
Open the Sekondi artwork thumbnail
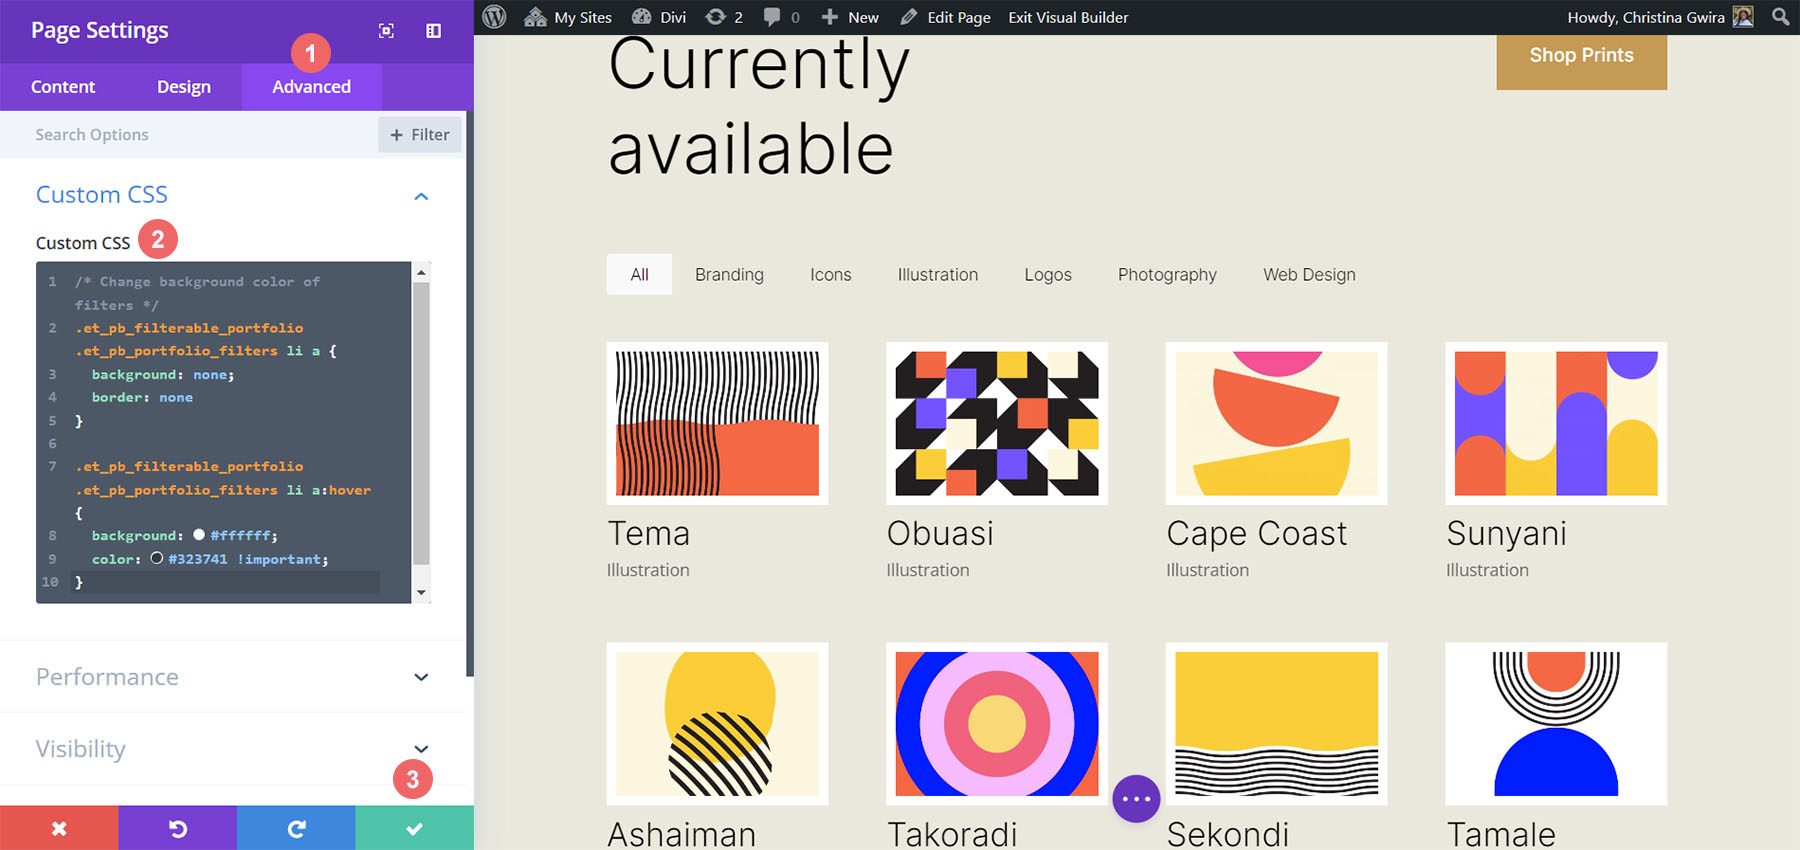(x=1276, y=724)
